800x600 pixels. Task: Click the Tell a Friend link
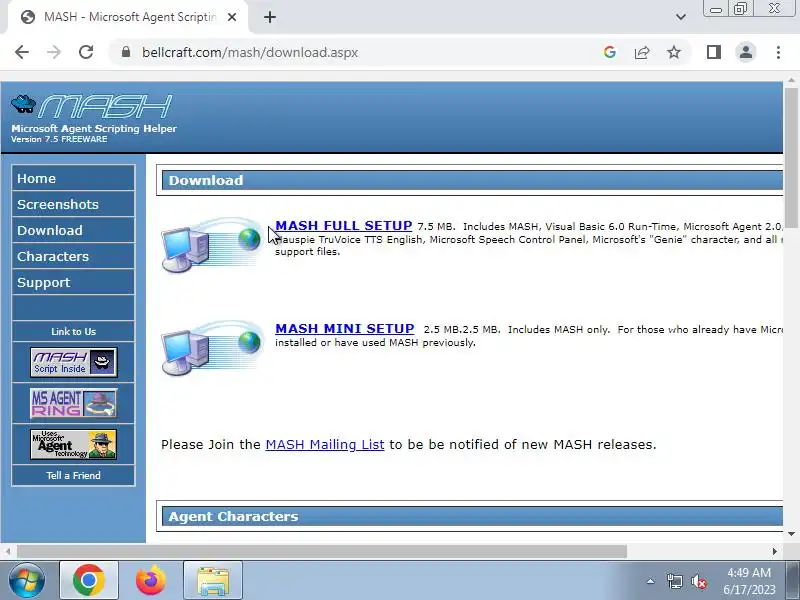coord(73,476)
